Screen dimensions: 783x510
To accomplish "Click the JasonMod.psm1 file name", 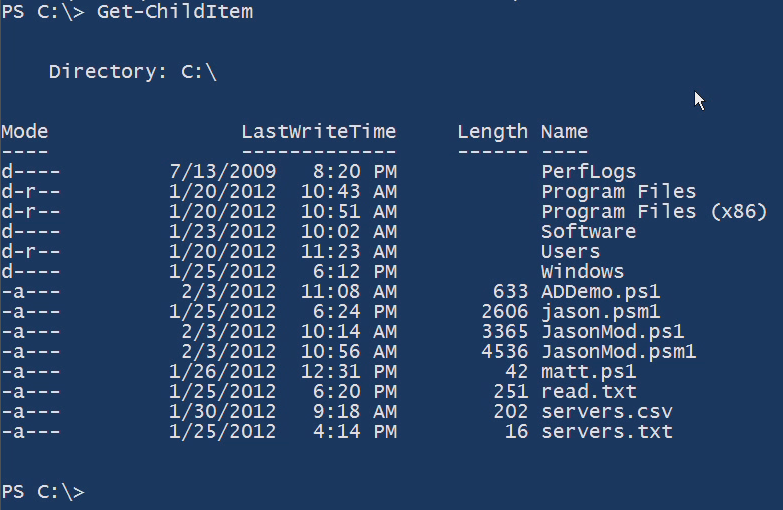I will click(x=619, y=351).
